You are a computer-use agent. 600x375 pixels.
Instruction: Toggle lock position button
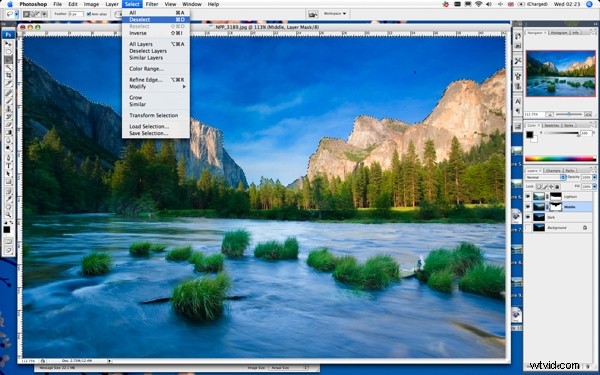(x=551, y=186)
